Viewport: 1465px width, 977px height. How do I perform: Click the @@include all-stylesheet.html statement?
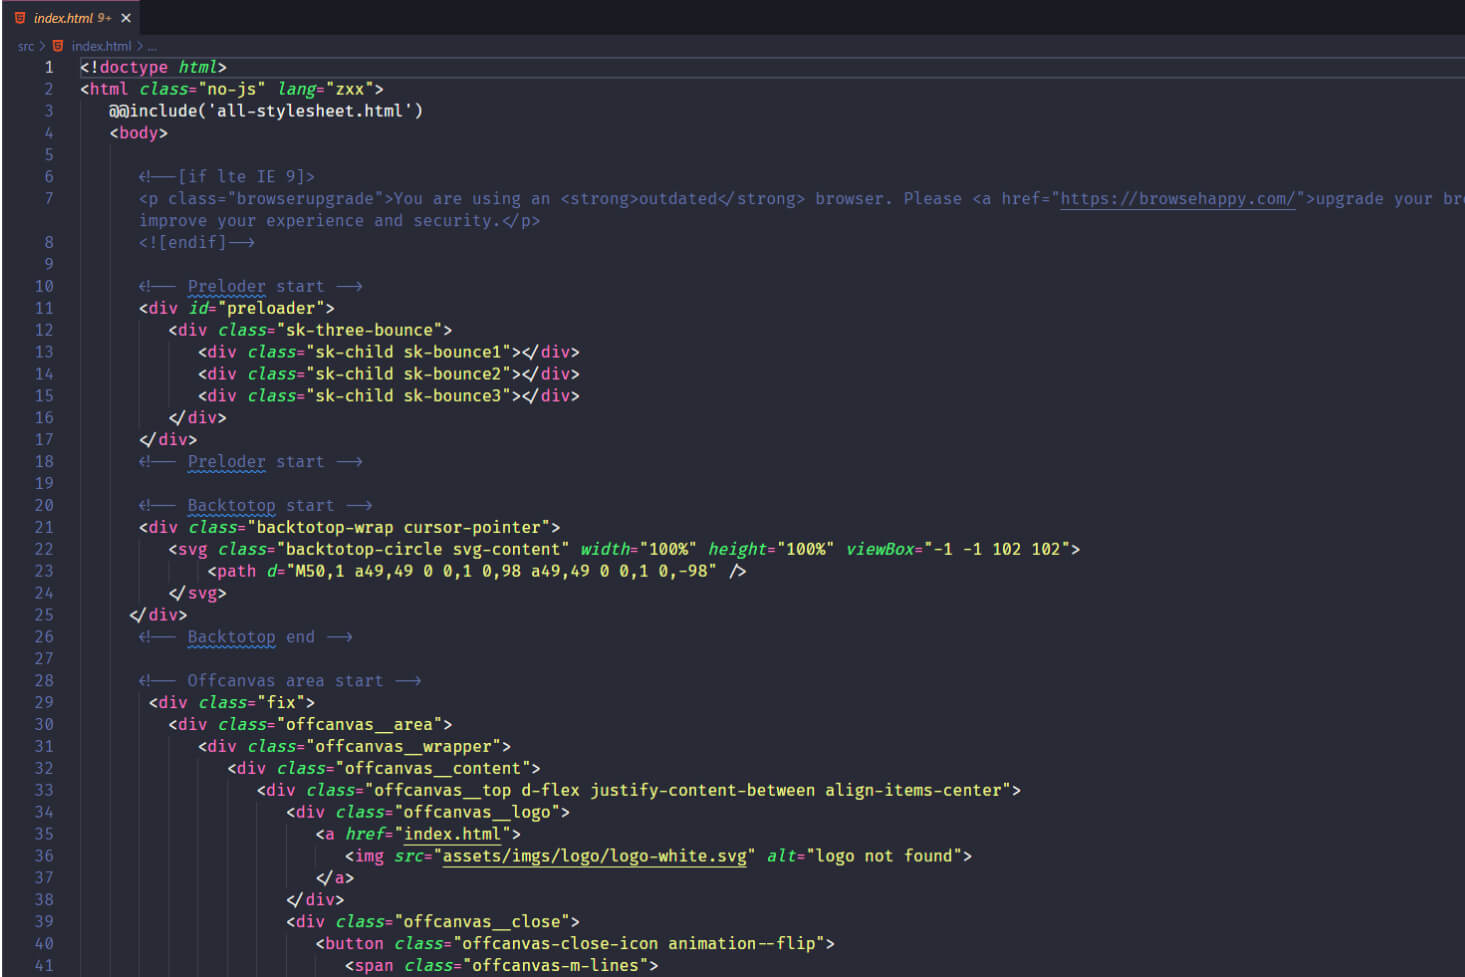(x=265, y=111)
